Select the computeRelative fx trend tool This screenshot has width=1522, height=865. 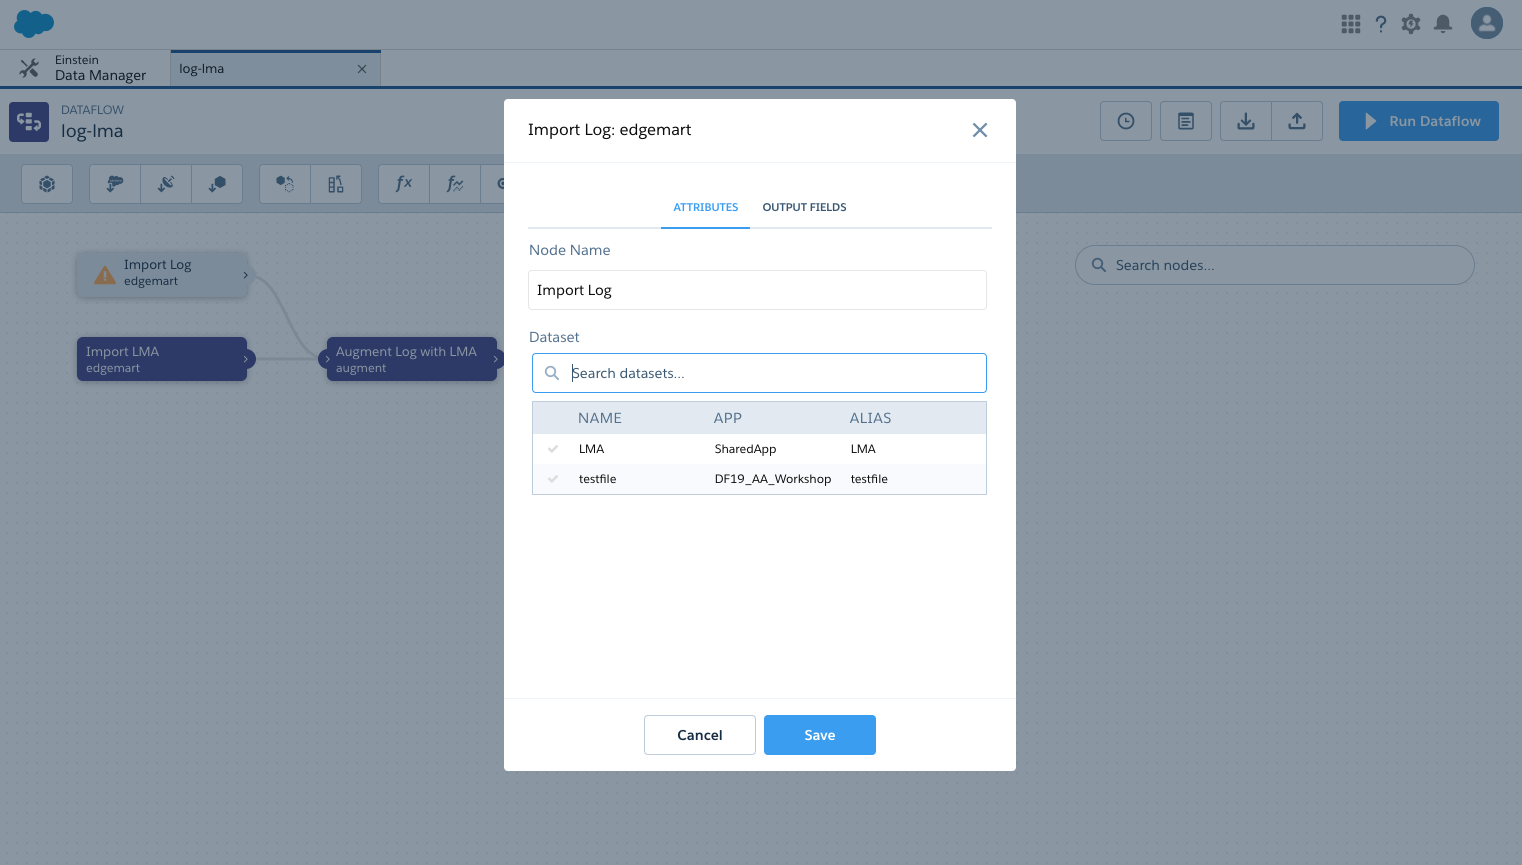455,184
